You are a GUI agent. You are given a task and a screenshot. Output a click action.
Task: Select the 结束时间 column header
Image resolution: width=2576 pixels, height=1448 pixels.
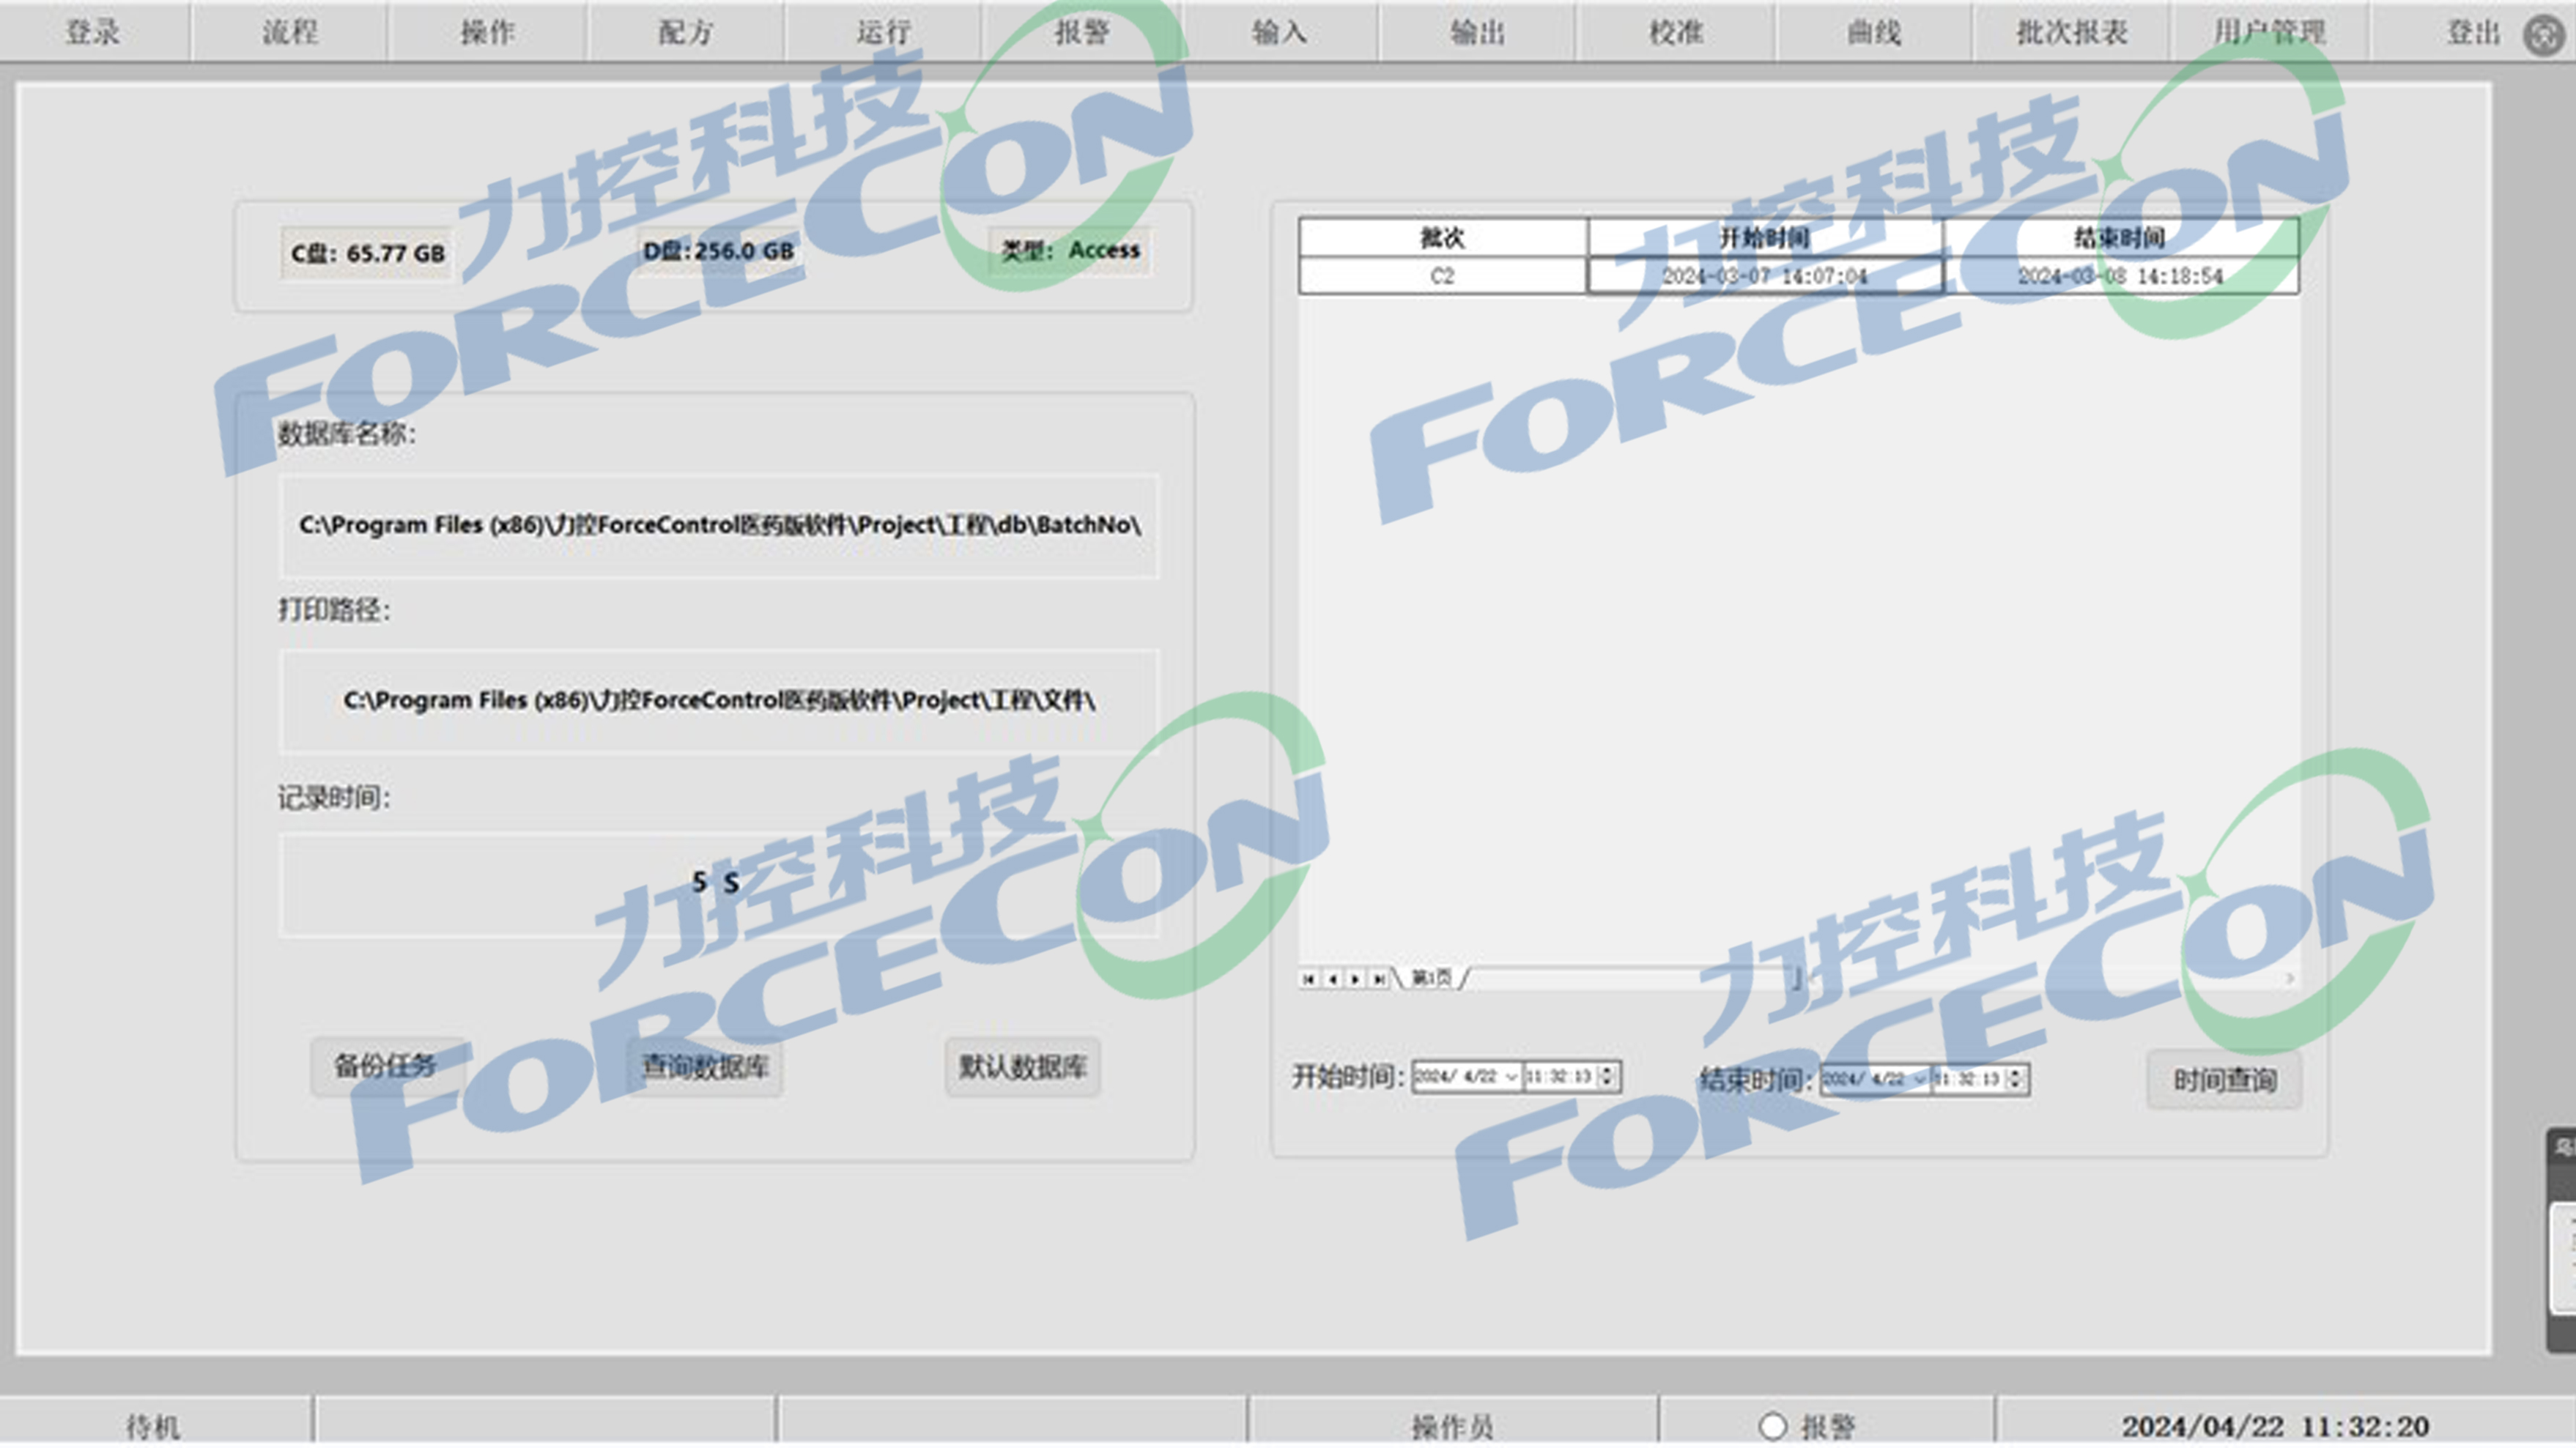pos(2121,238)
